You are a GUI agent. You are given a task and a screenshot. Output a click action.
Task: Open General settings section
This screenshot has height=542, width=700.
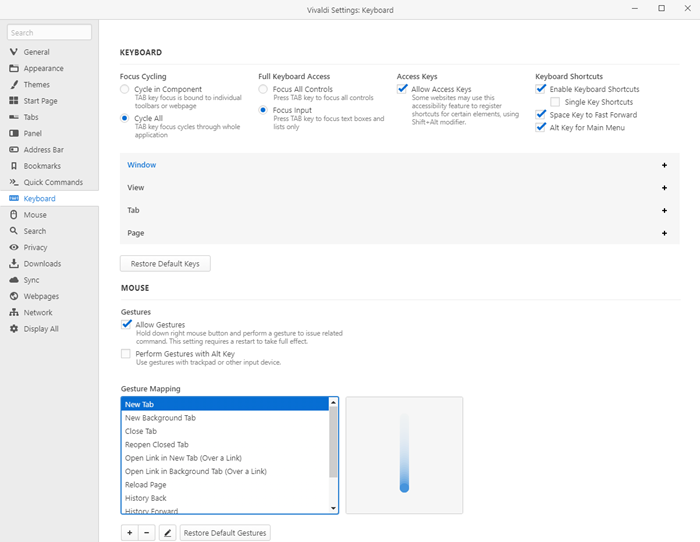49,52
